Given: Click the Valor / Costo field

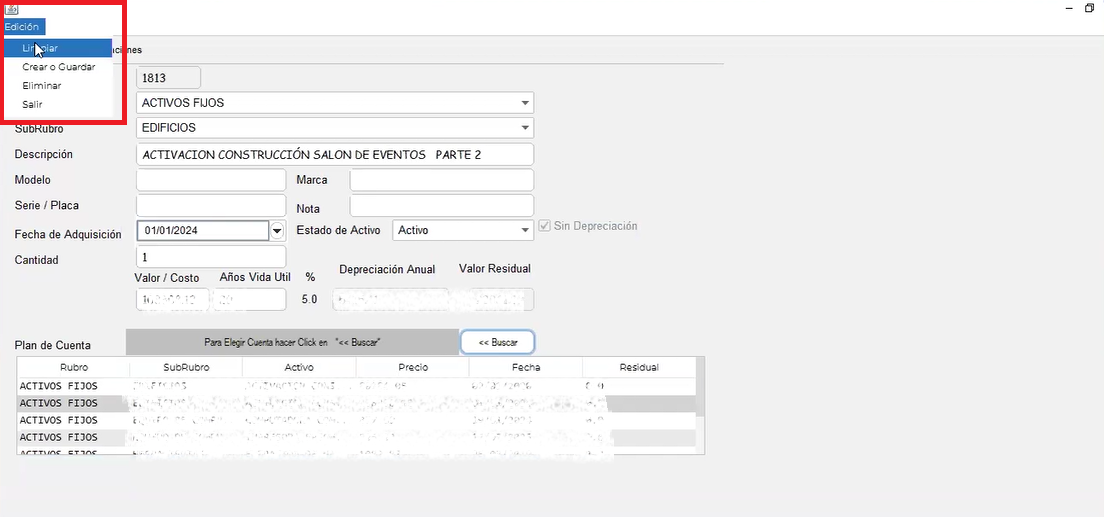Looking at the screenshot, I should 172,299.
